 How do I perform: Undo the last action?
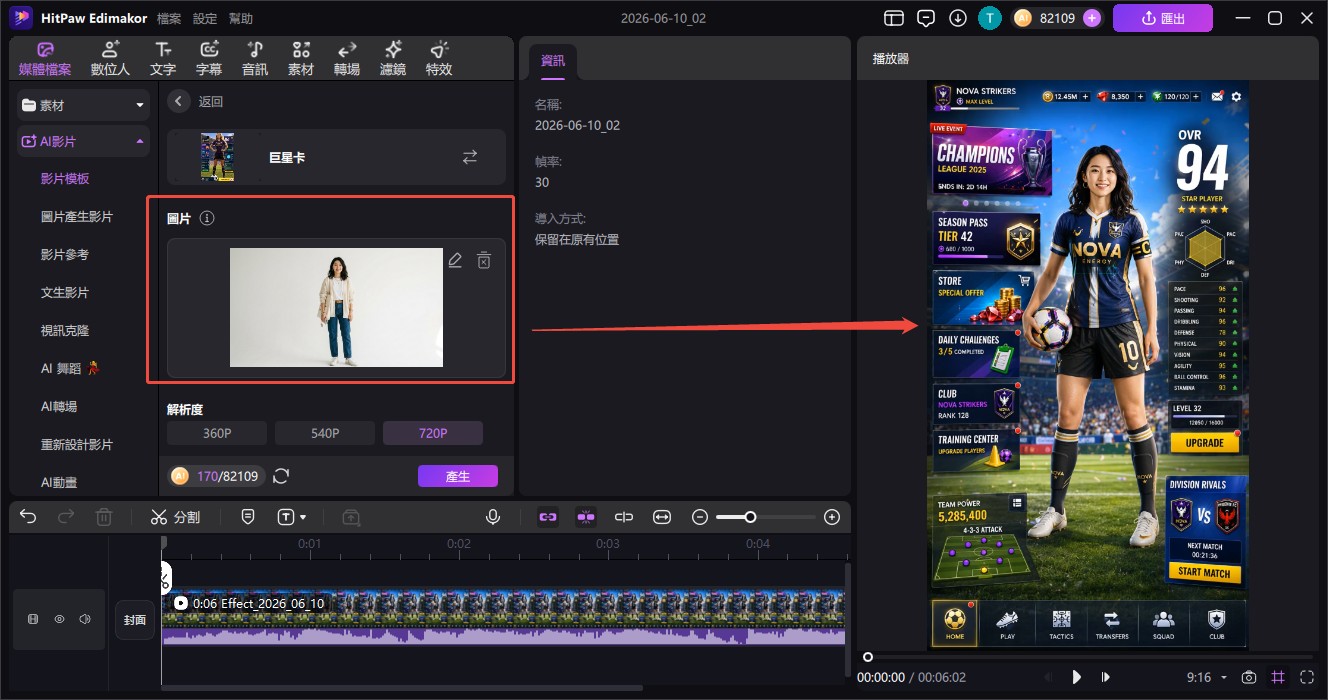point(28,517)
